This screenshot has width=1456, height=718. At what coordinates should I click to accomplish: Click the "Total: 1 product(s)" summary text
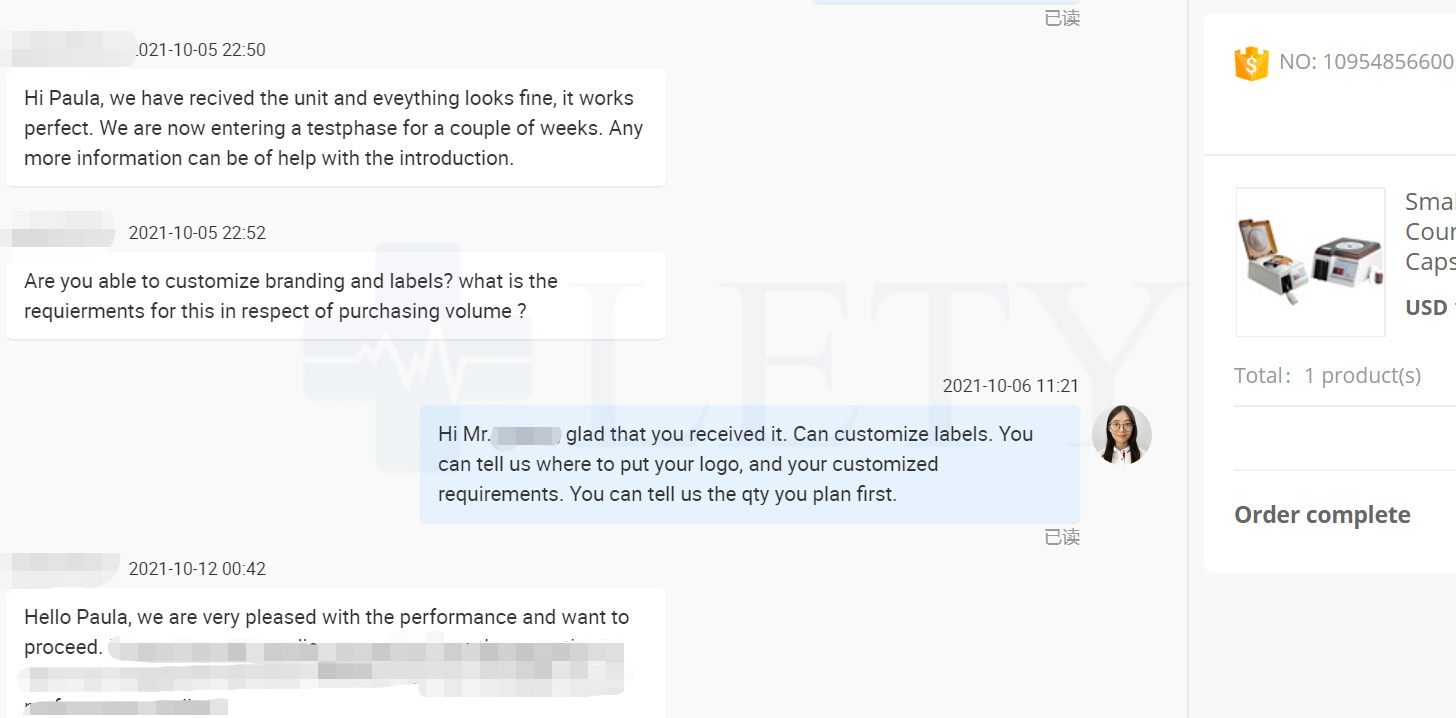coord(1327,376)
